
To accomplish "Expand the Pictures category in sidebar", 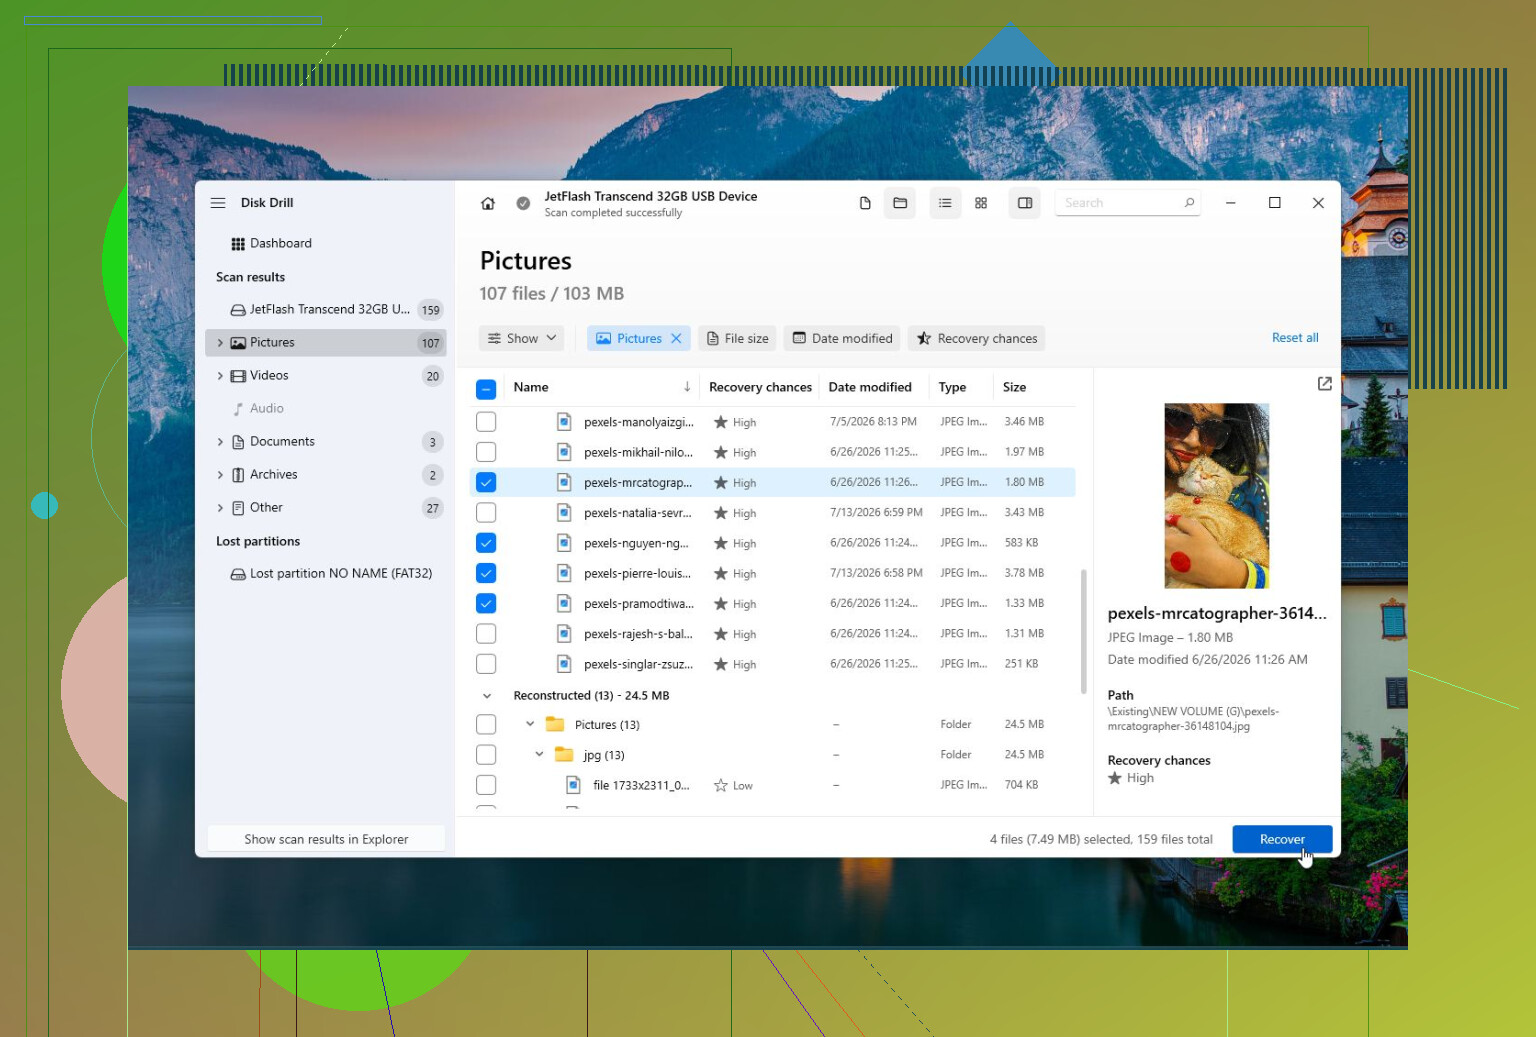I will coord(220,343).
